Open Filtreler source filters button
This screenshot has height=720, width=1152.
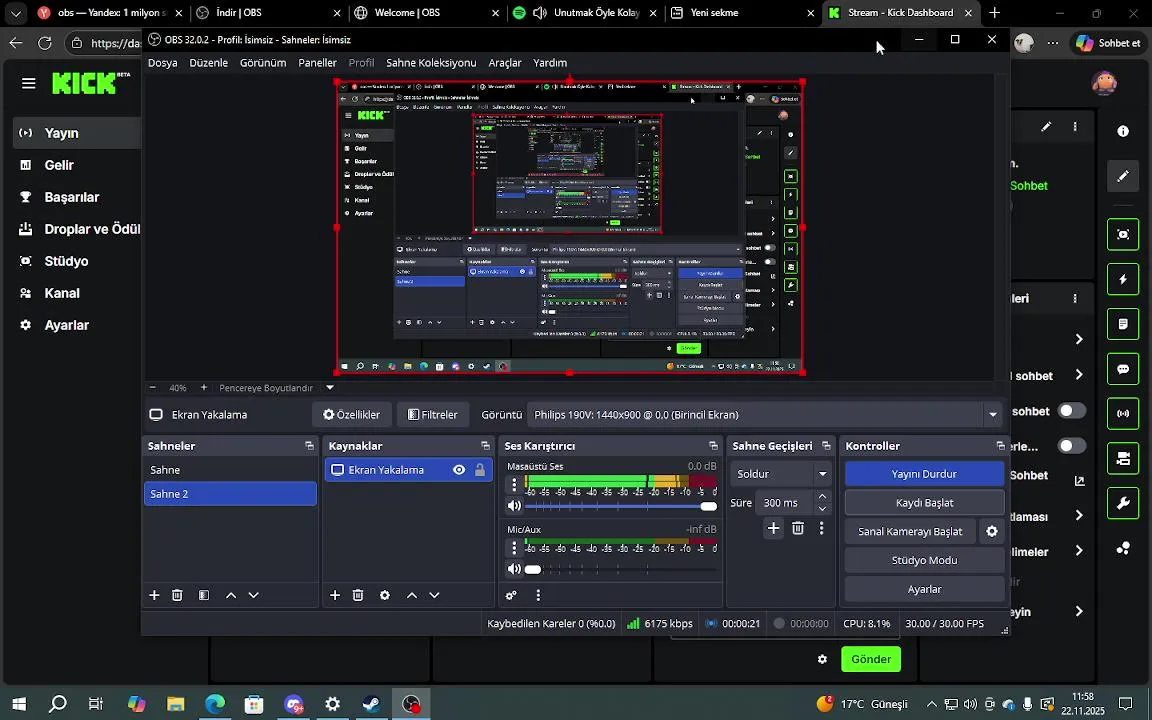[433, 415]
